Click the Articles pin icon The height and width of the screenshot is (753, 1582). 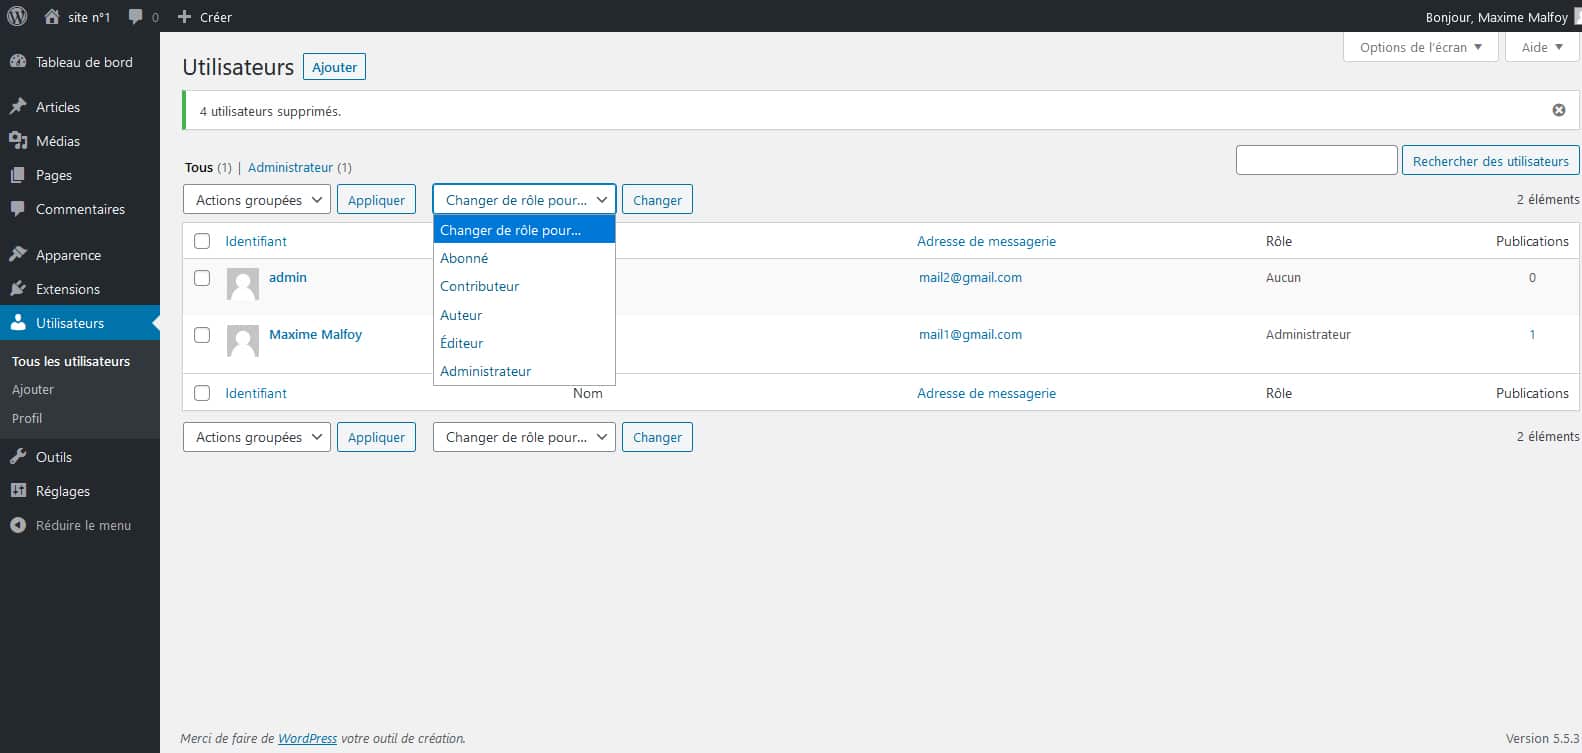coord(18,107)
